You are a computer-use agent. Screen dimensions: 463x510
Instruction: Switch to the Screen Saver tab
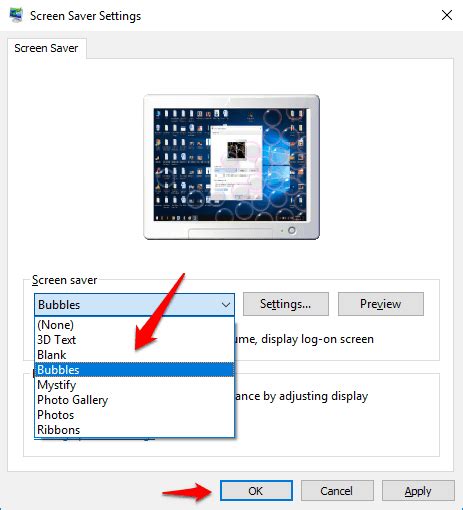coord(46,48)
